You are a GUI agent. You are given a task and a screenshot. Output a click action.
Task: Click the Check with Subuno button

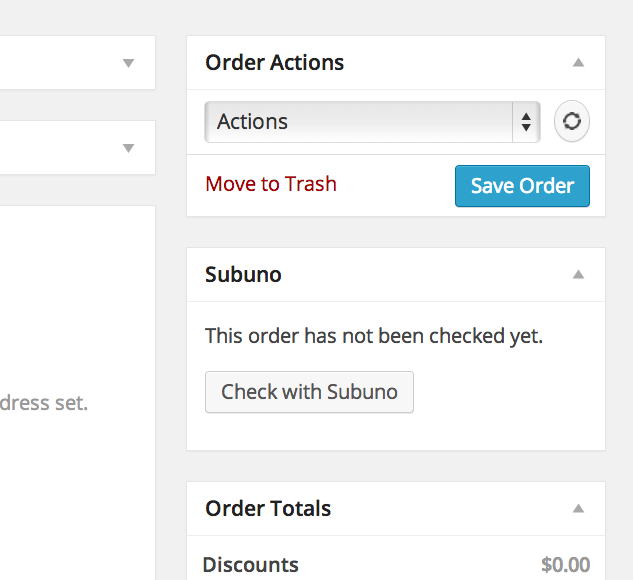(309, 392)
